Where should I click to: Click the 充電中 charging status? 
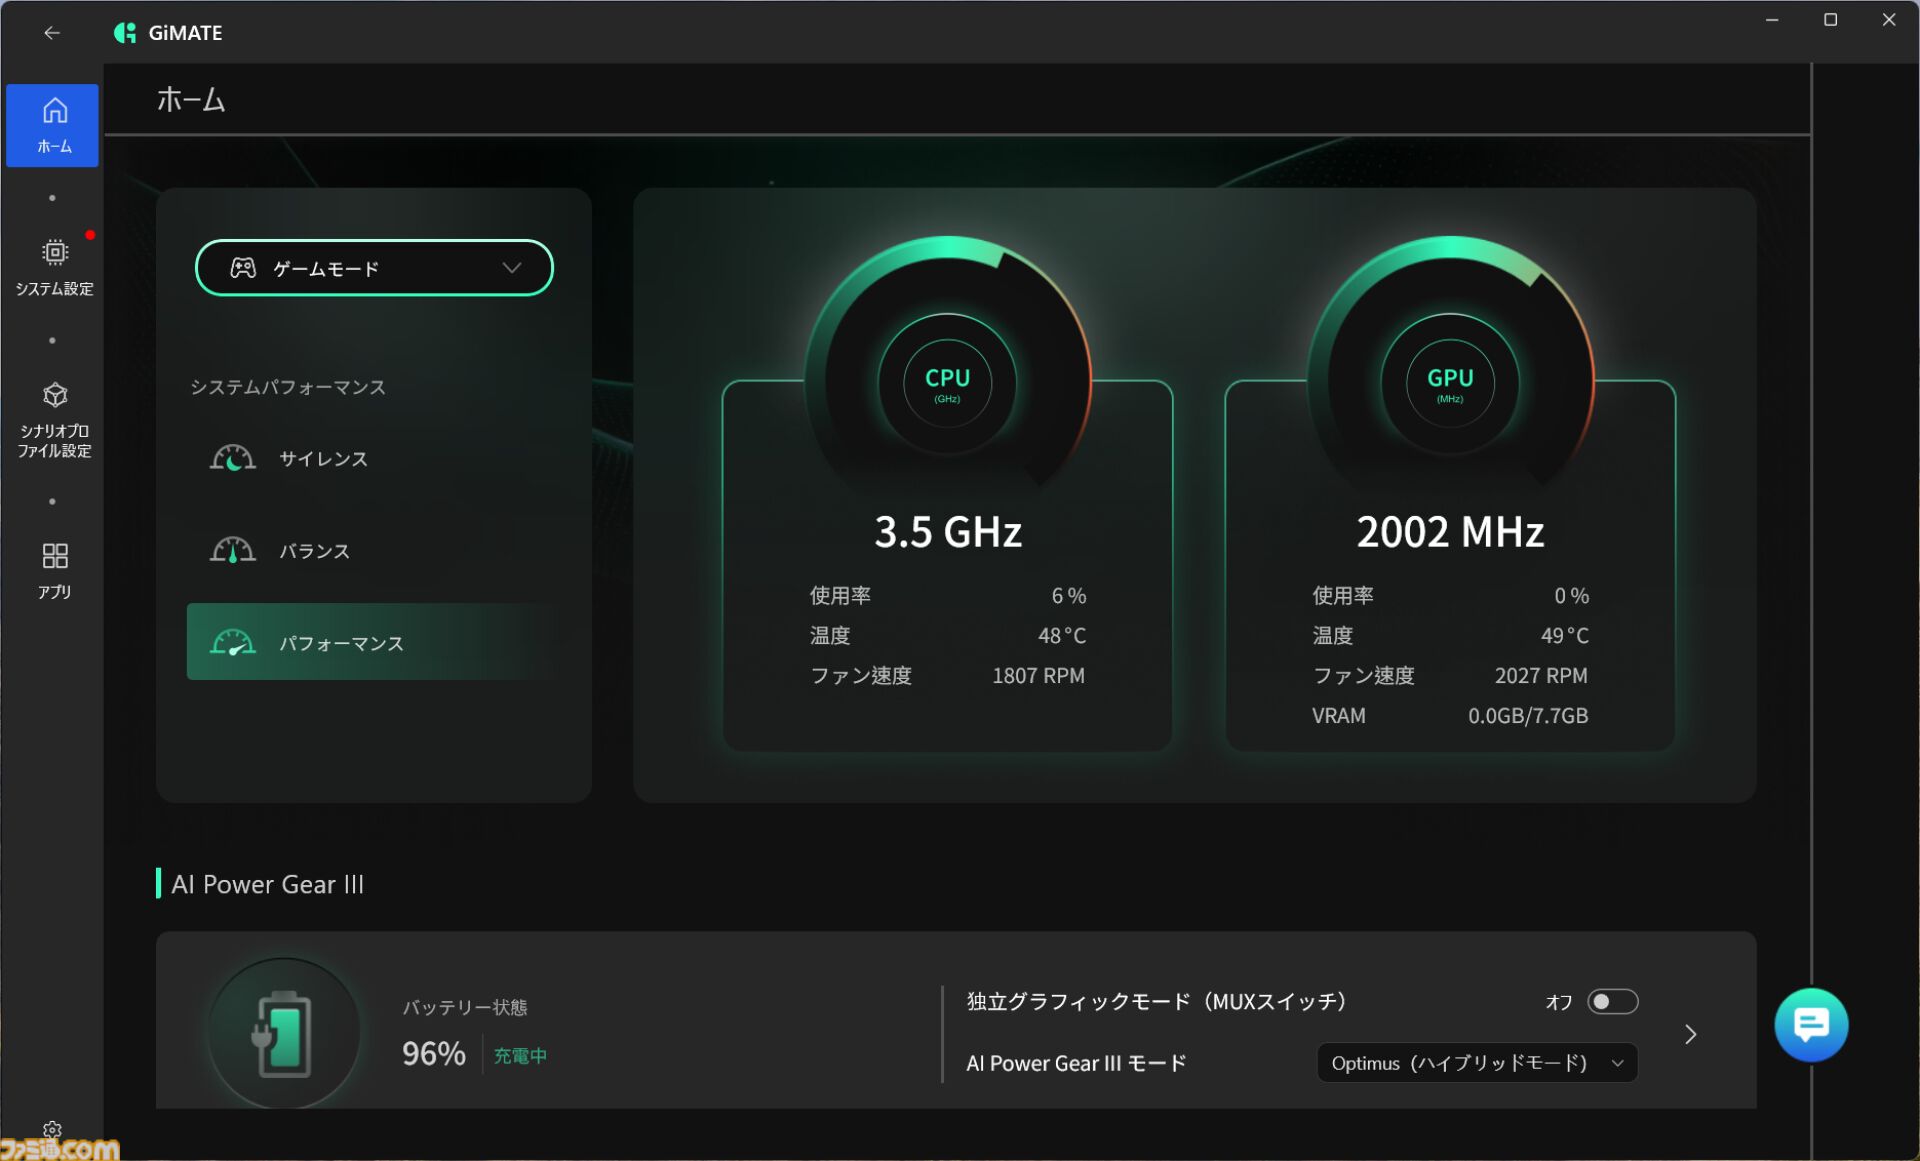(x=520, y=1056)
